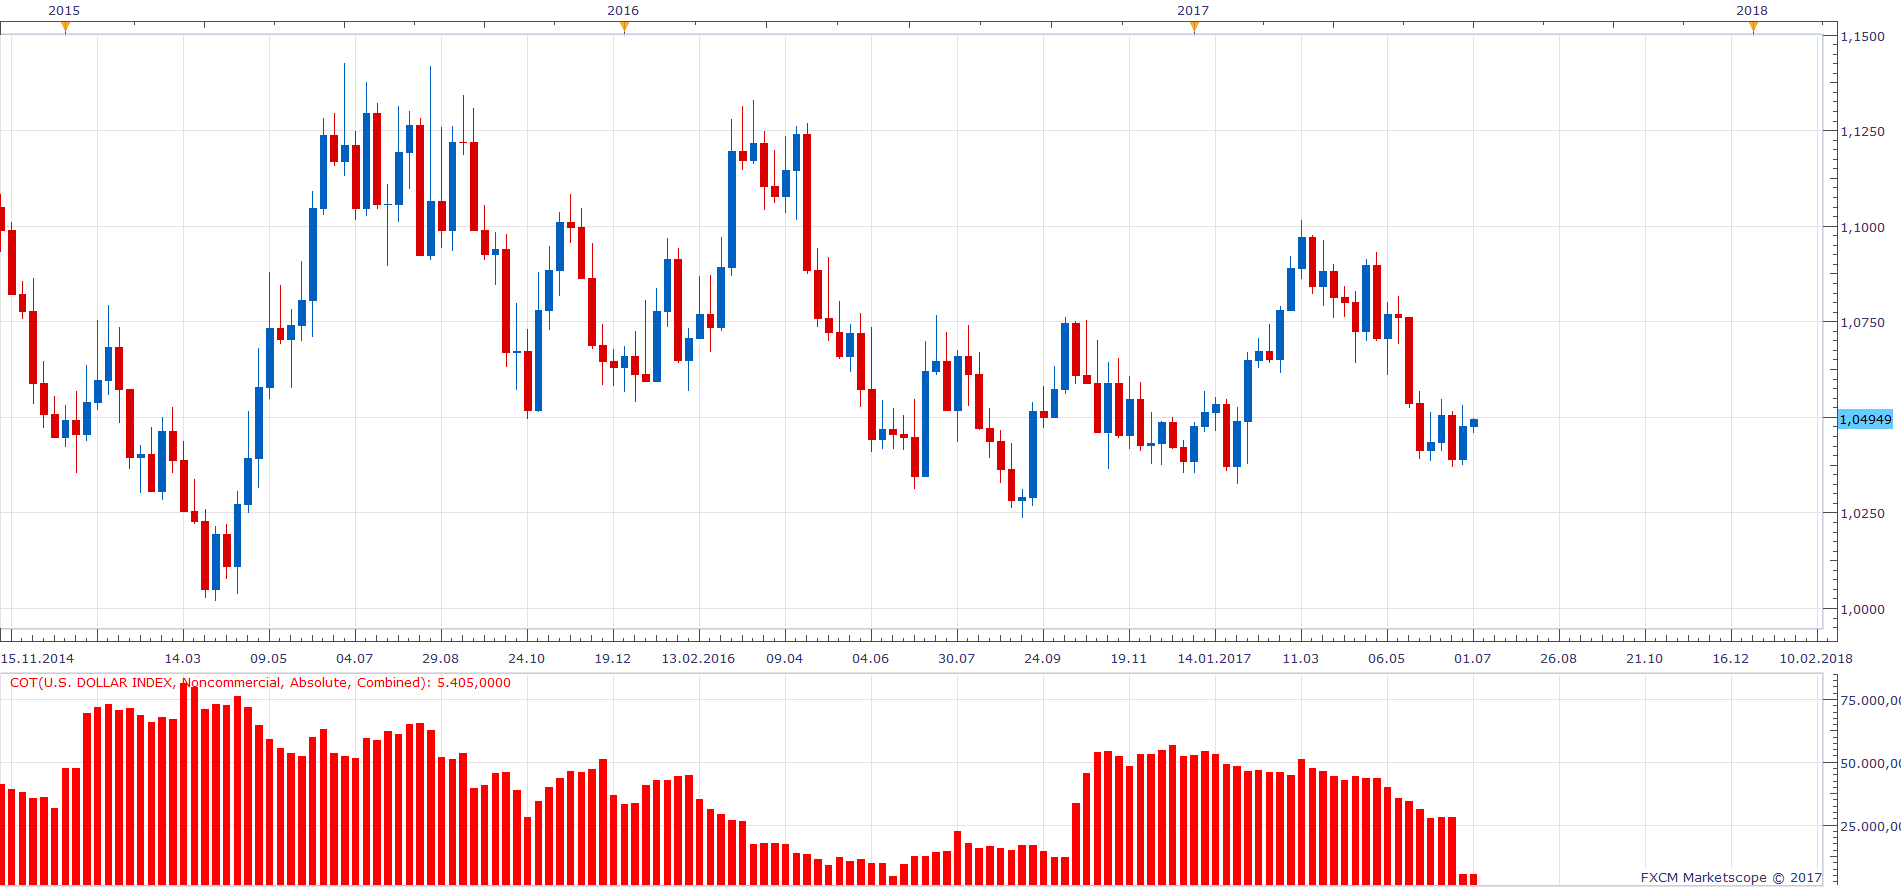The width and height of the screenshot is (1903, 887).
Task: Click the 01.07 date label
Action: [1473, 658]
